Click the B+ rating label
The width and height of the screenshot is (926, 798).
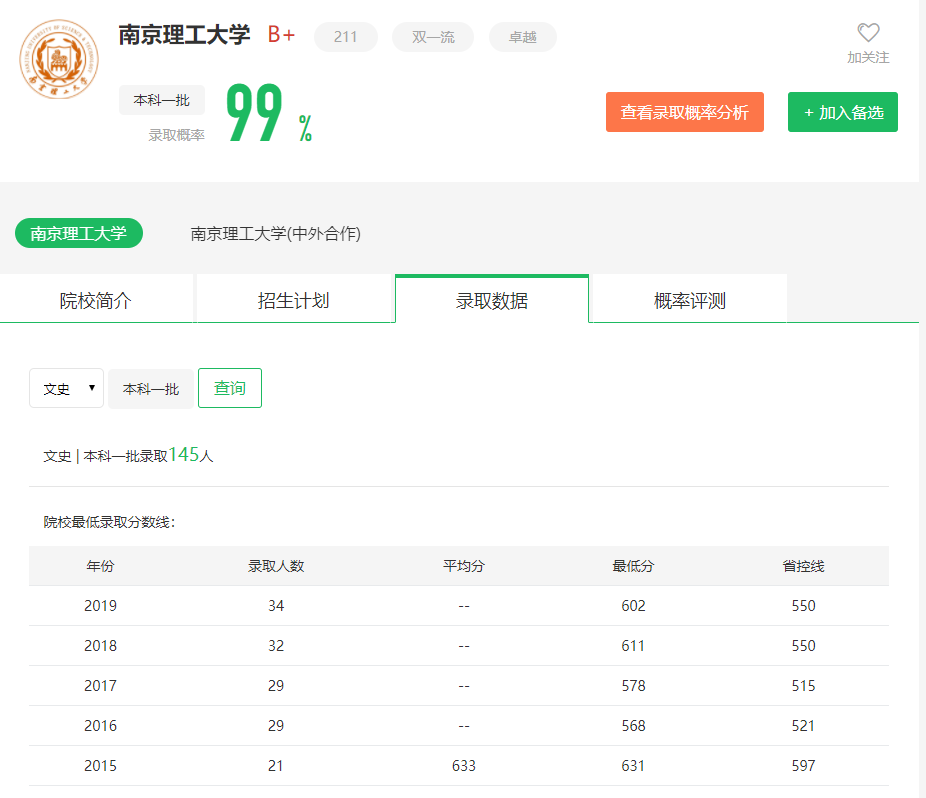[x=281, y=34]
